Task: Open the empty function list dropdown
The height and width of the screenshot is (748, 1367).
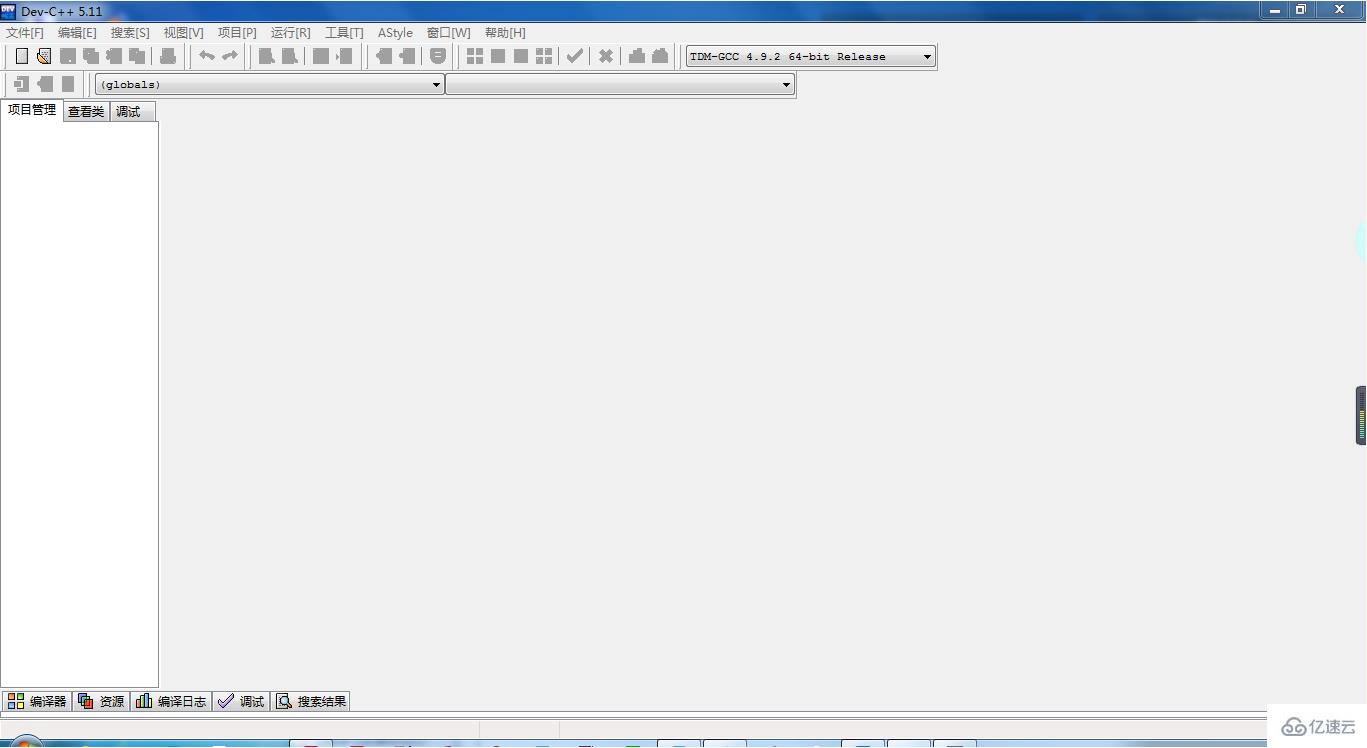Action: click(619, 84)
